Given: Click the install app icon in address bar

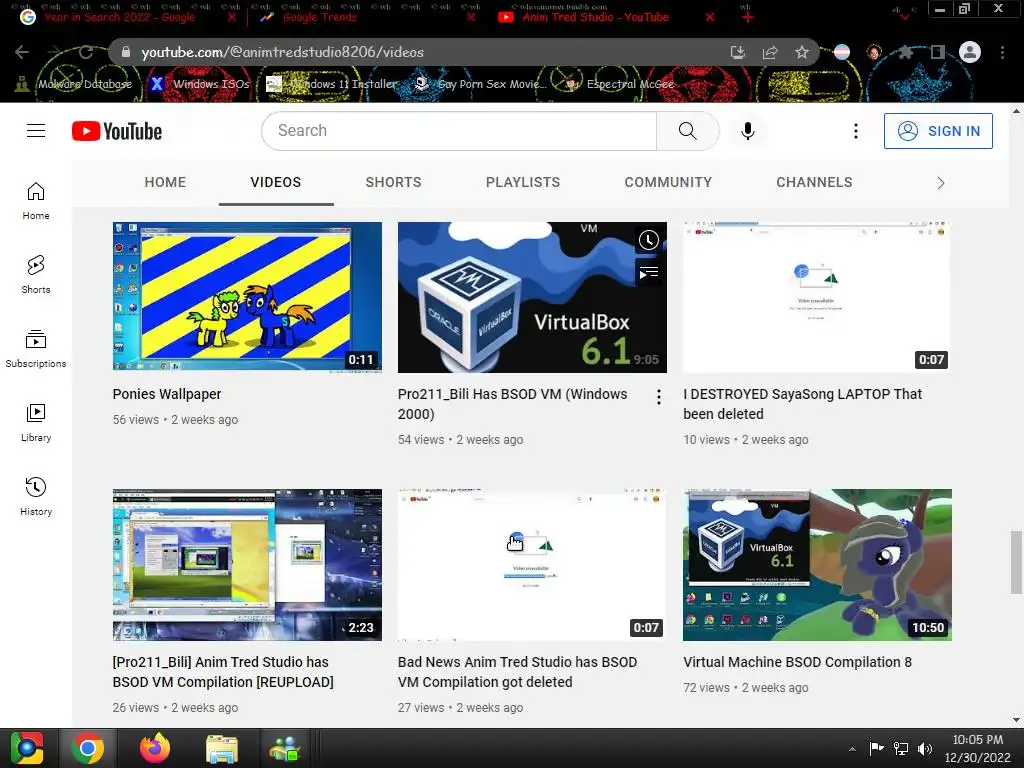Looking at the screenshot, I should (x=738, y=52).
